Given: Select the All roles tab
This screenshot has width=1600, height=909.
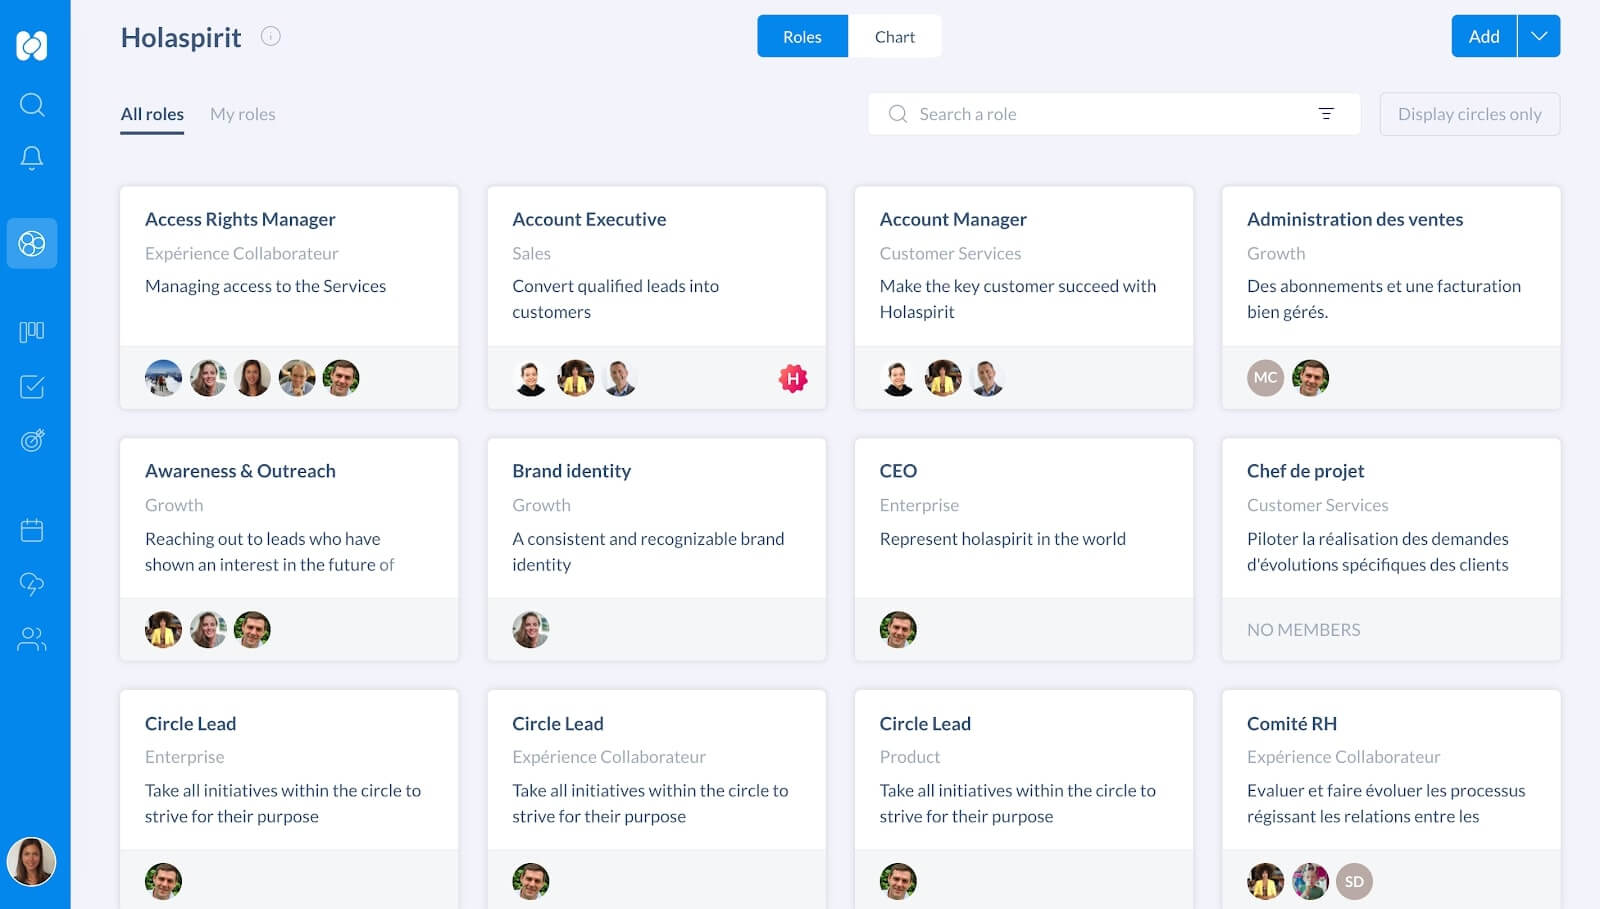Looking at the screenshot, I should click(152, 114).
